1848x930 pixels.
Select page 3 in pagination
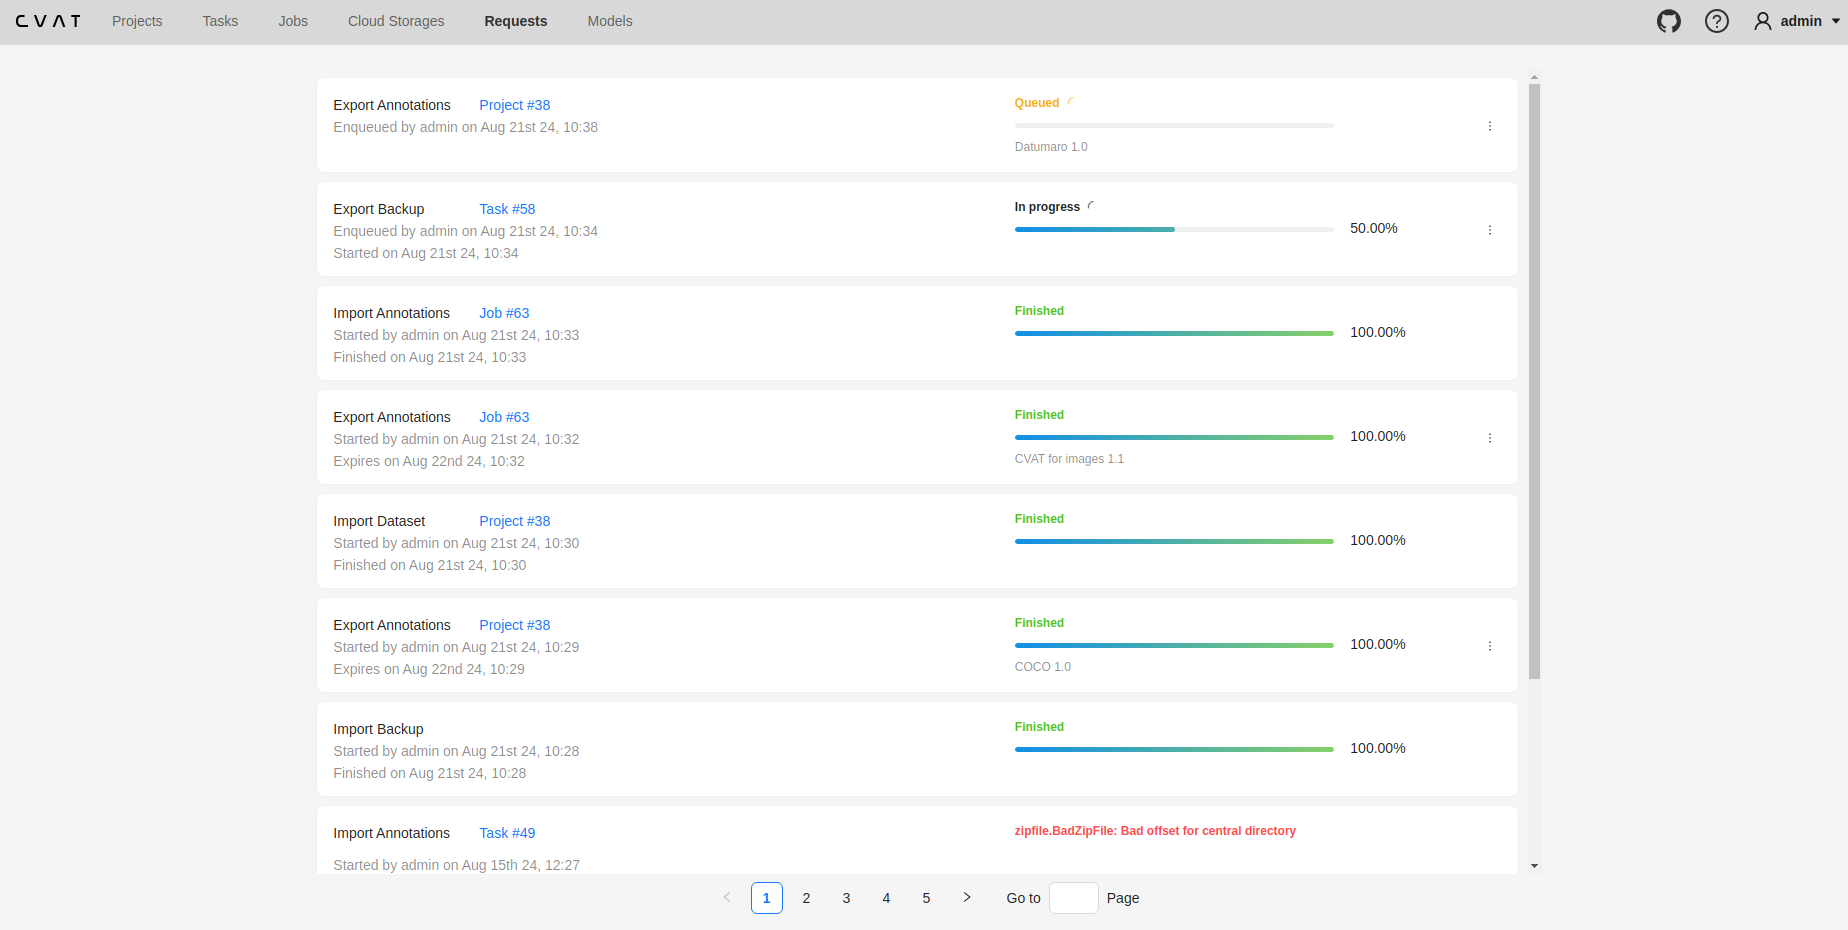pos(846,898)
